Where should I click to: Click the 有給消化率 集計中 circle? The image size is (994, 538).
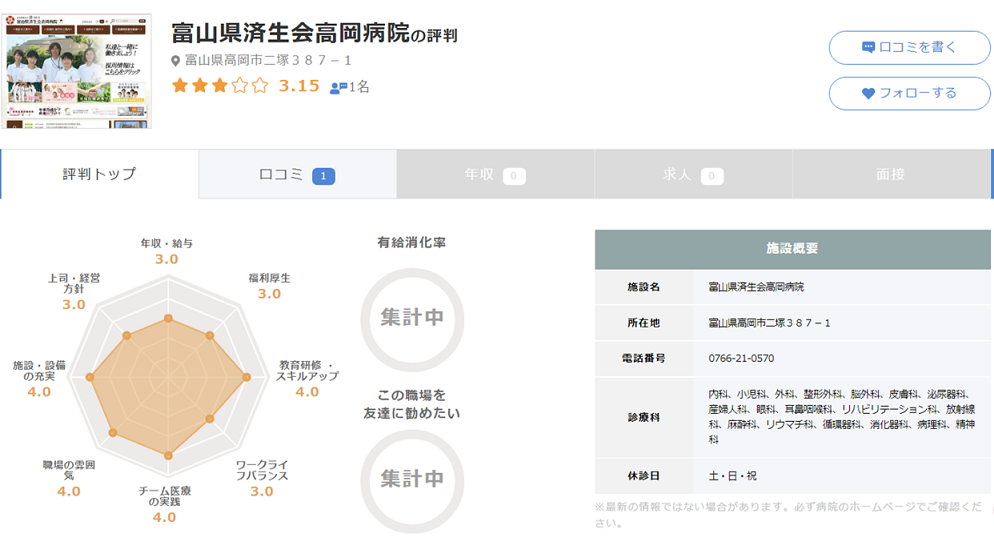[x=411, y=317]
